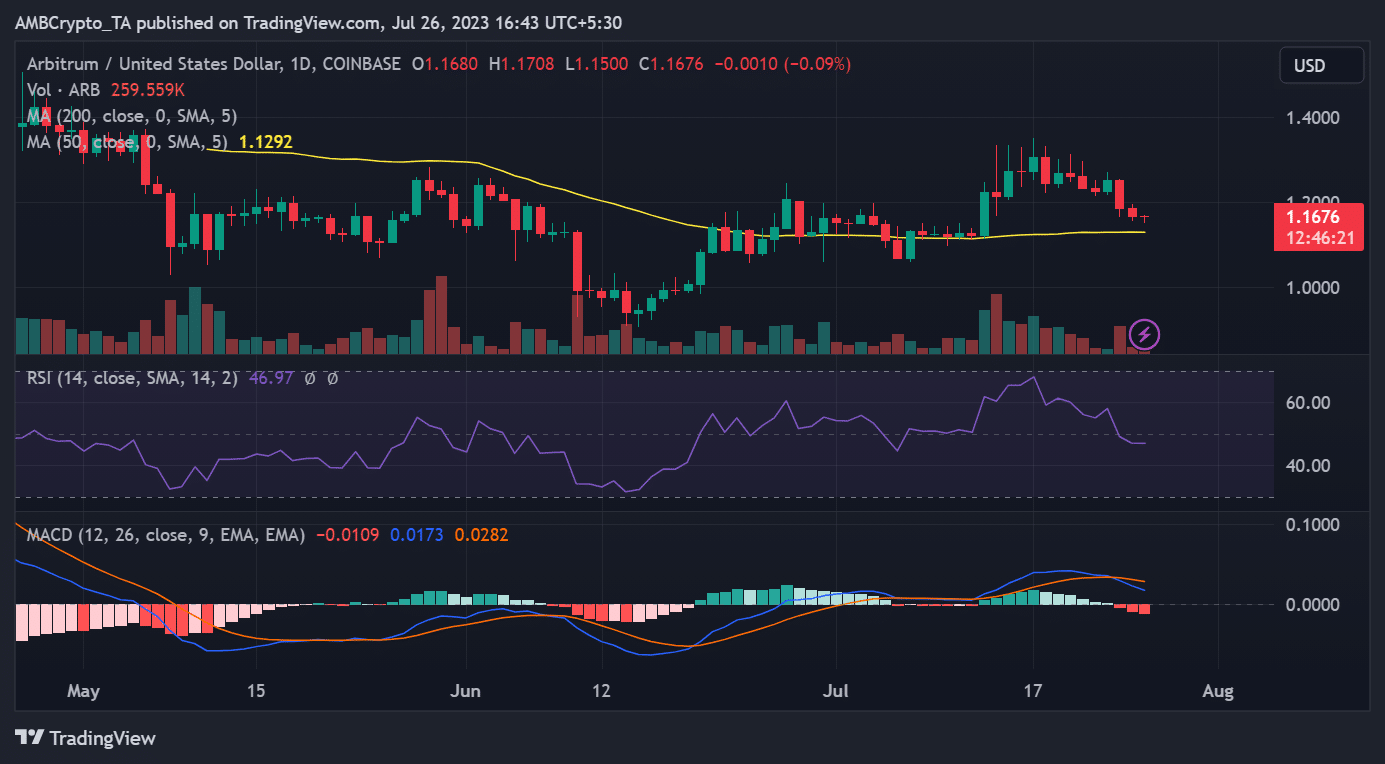1385x764 pixels.
Task: Click the 1.0000 price axis label
Action: pos(1314,288)
